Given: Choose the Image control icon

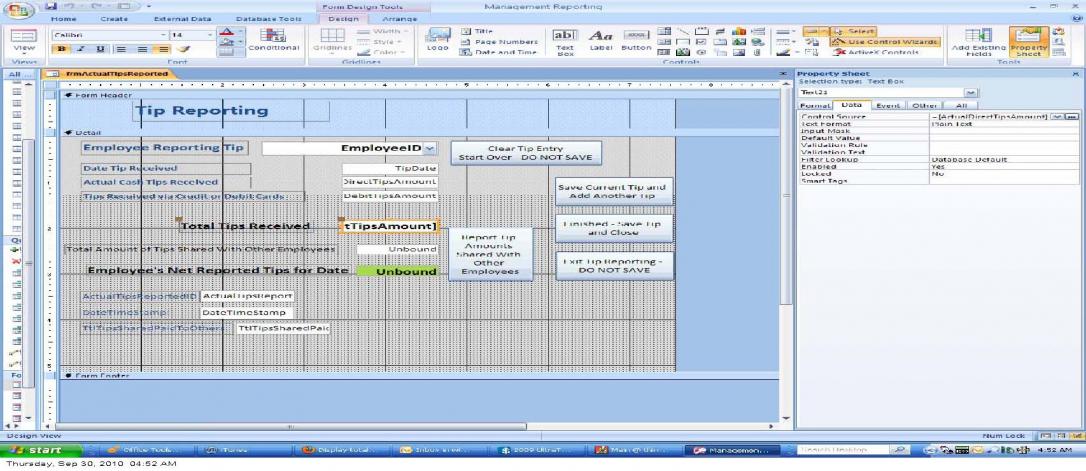Looking at the screenshot, I should (x=739, y=52).
